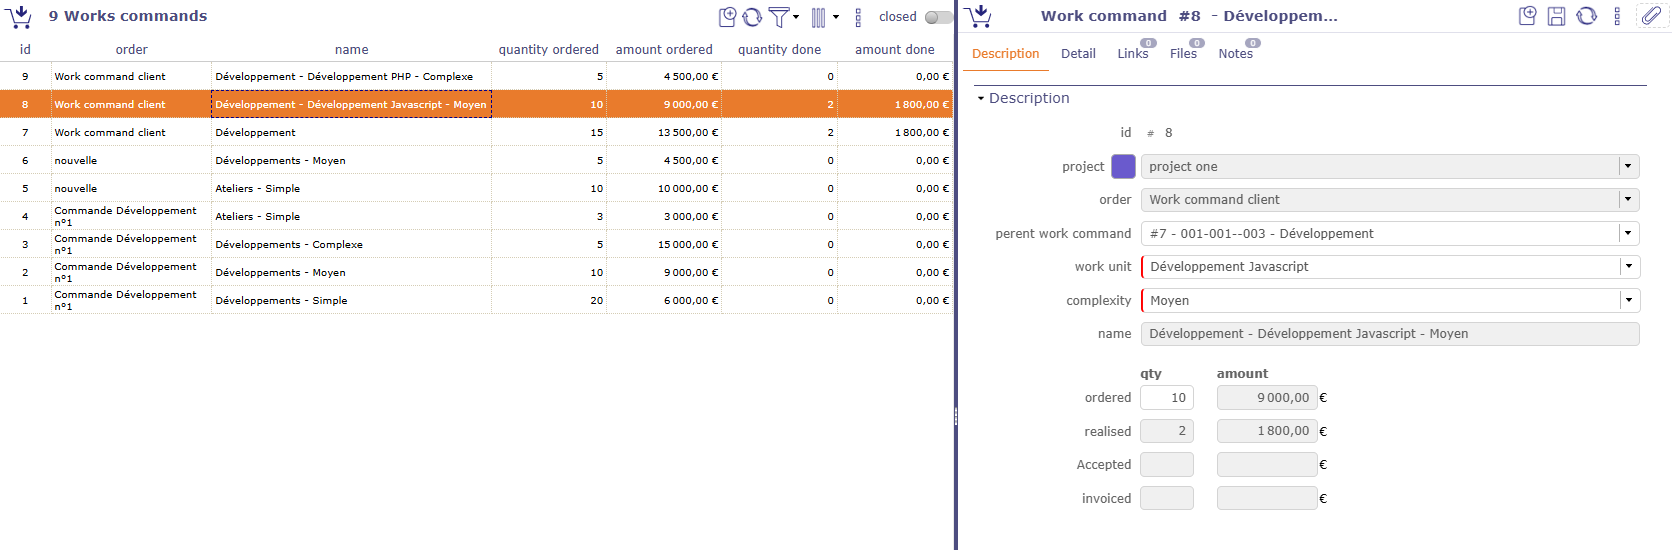The width and height of the screenshot is (1672, 550).
Task: Switch to the Description tab
Action: pyautogui.click(x=1005, y=54)
